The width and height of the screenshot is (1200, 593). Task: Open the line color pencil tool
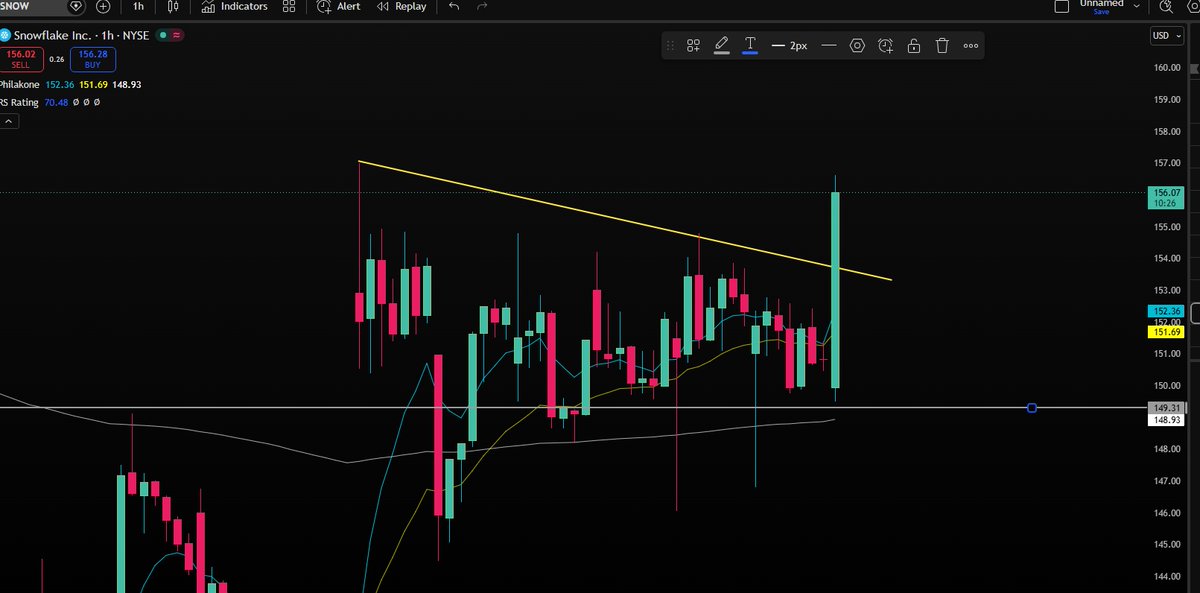(721, 45)
